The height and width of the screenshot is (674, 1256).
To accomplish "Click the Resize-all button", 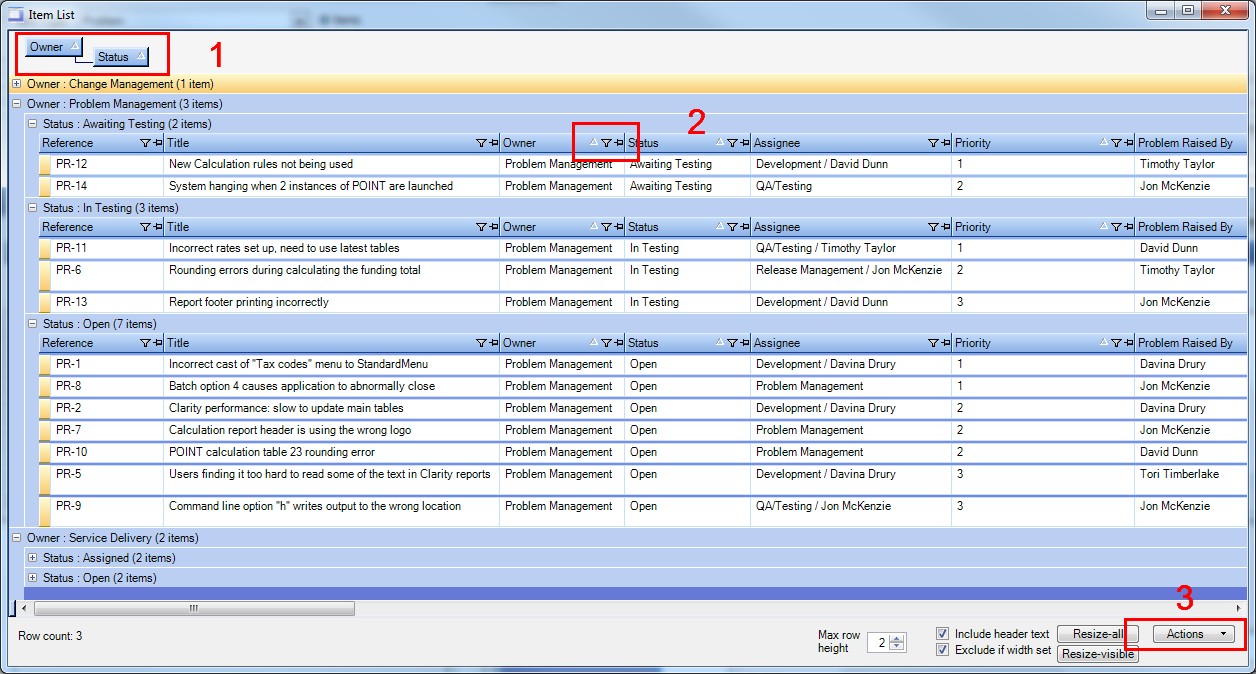I will pyautogui.click(x=1098, y=634).
